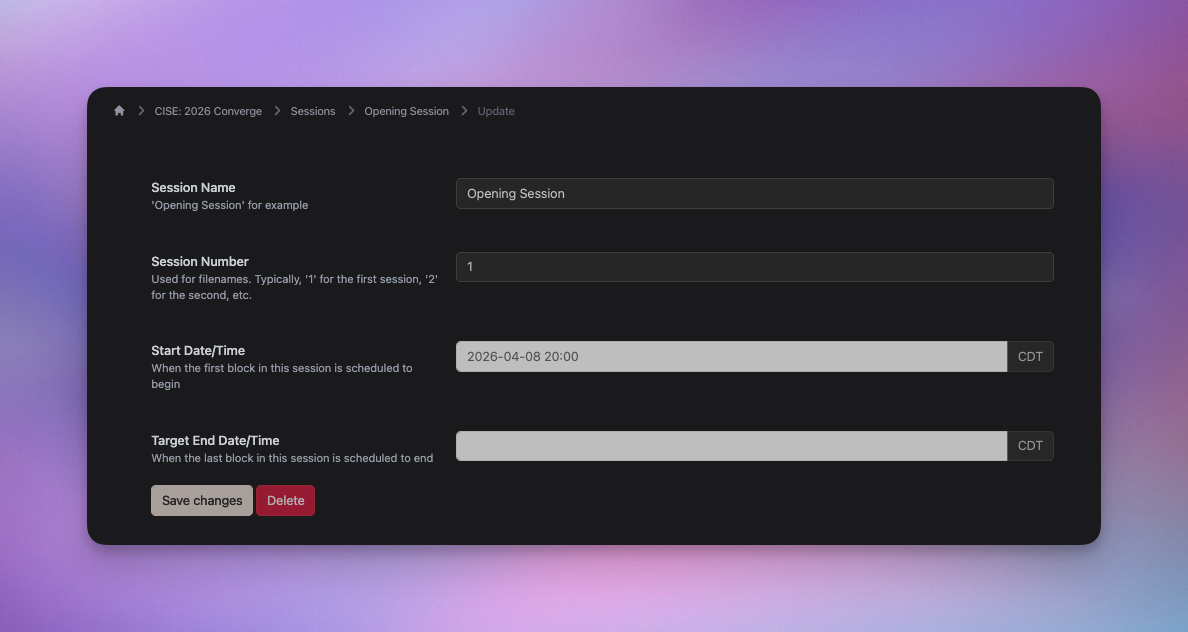Click the chevron separator before Update
The image size is (1188, 632).
pyautogui.click(x=464, y=111)
